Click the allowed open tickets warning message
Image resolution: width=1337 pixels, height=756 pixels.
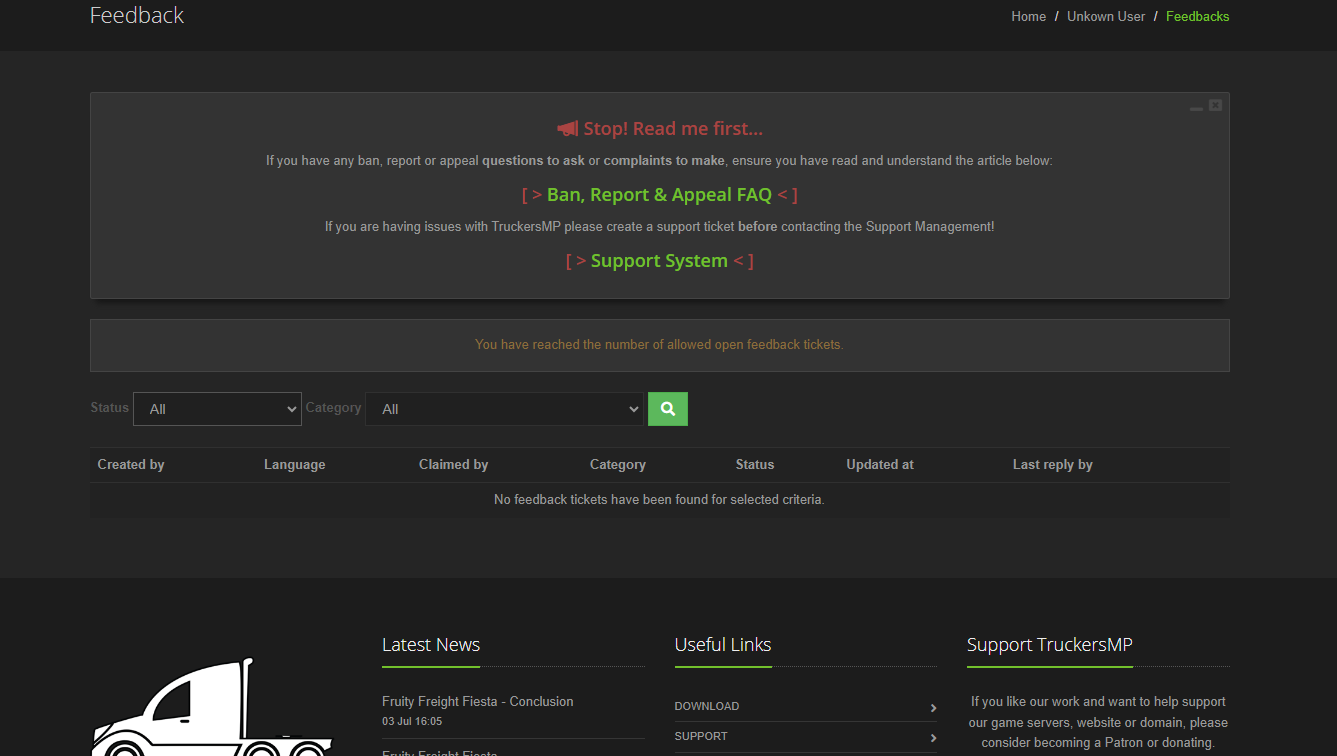coord(659,345)
